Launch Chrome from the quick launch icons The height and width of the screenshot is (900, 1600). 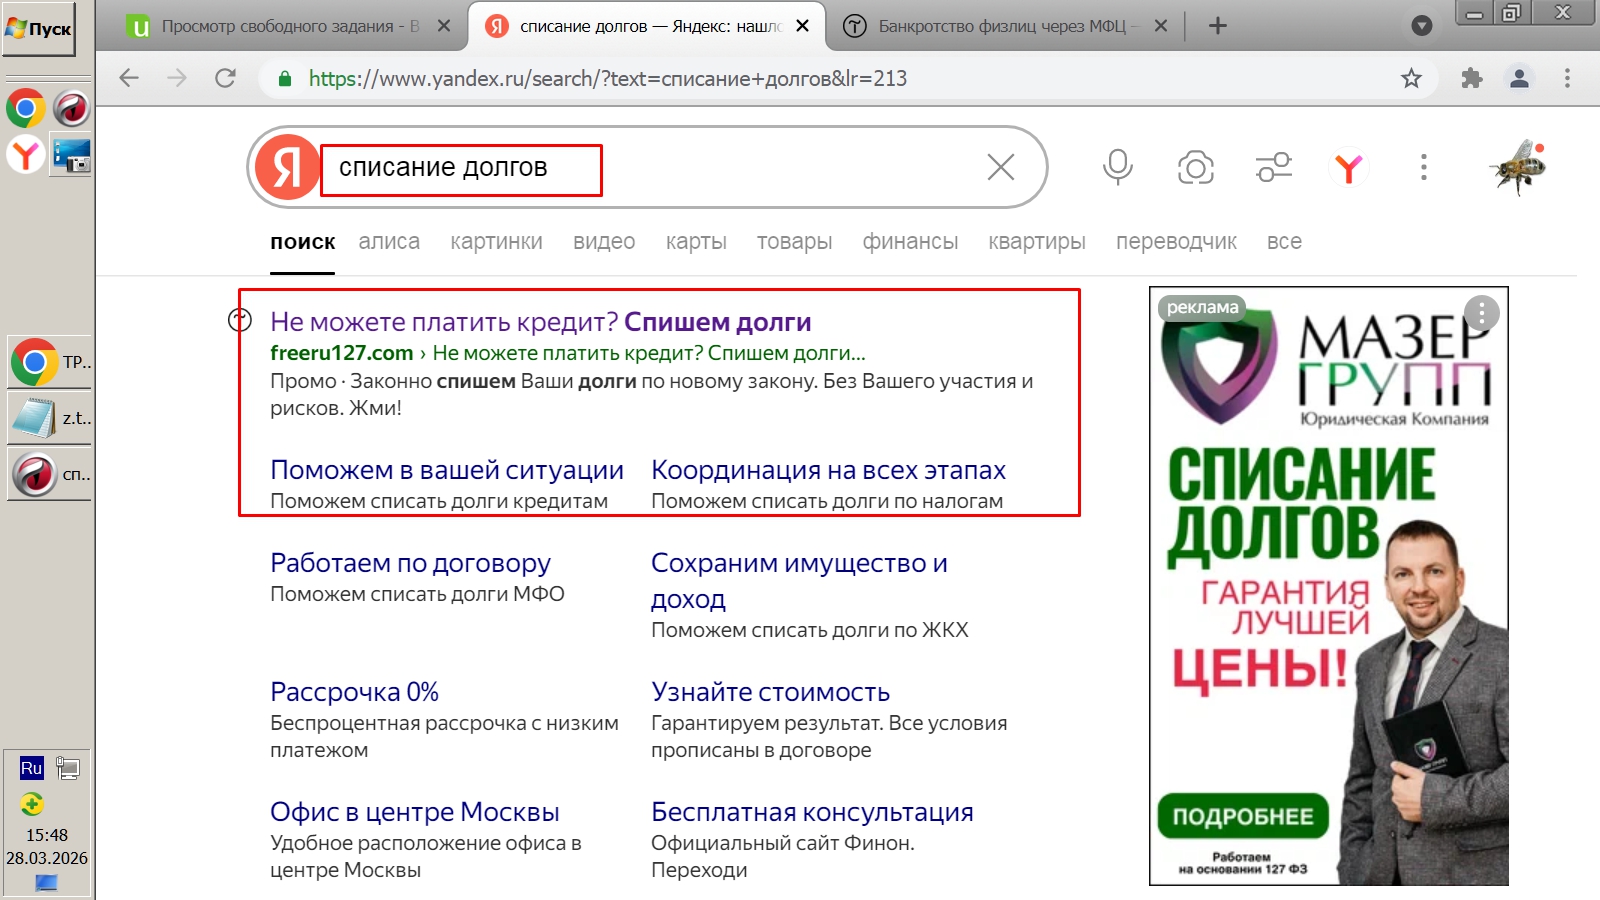point(25,108)
